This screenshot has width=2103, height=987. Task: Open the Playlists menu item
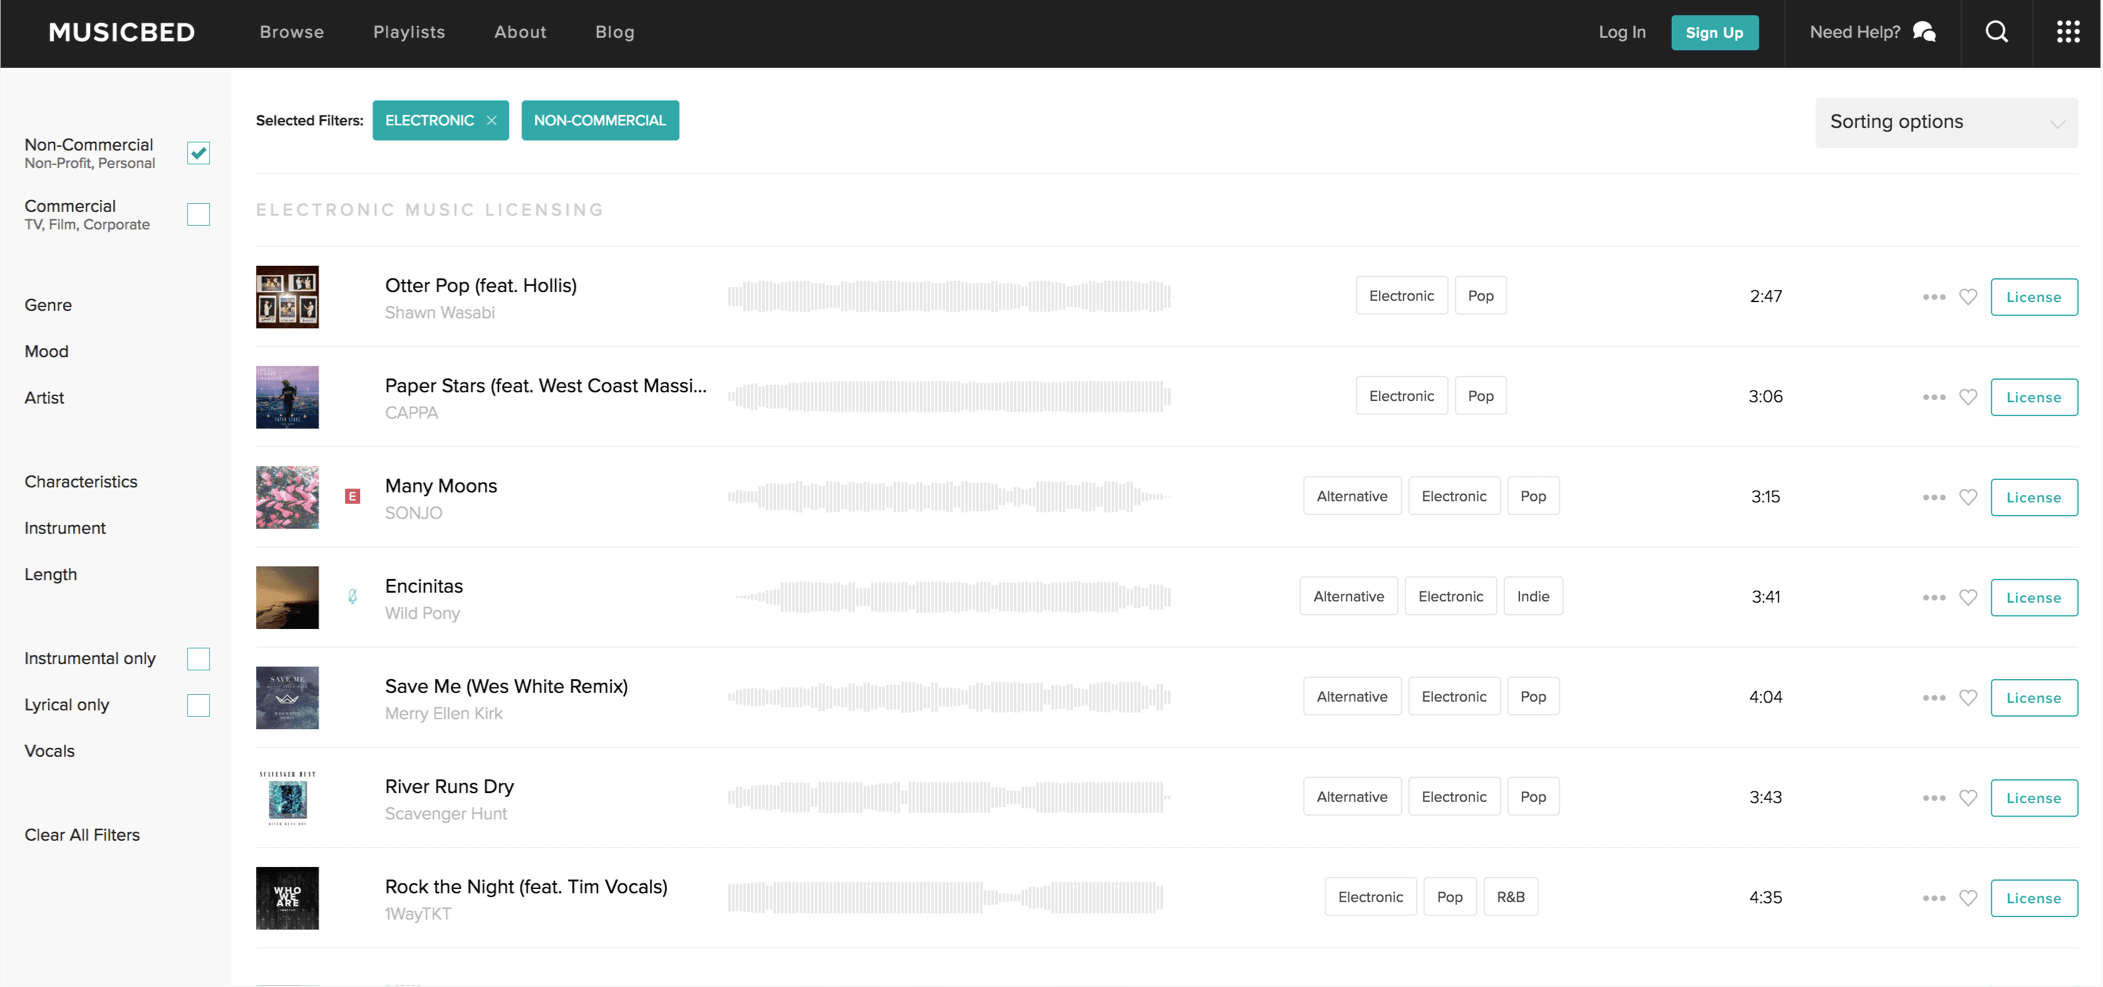409,32
